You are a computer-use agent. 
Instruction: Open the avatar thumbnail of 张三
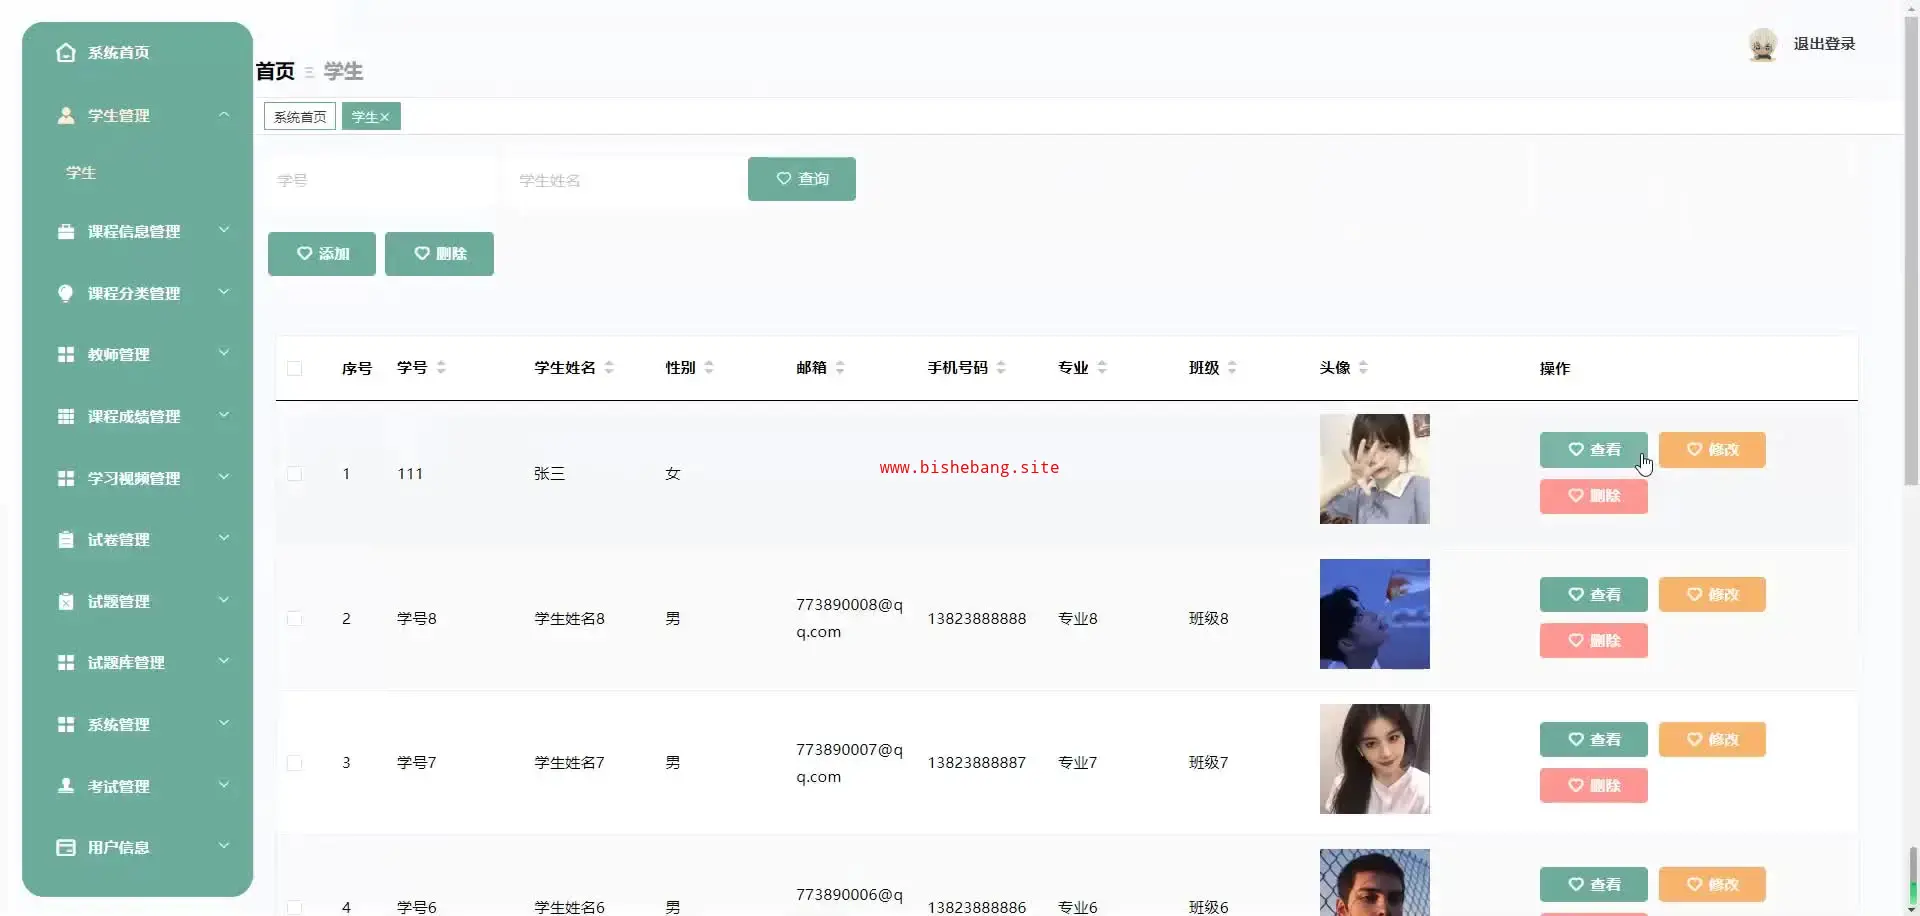[1375, 469]
